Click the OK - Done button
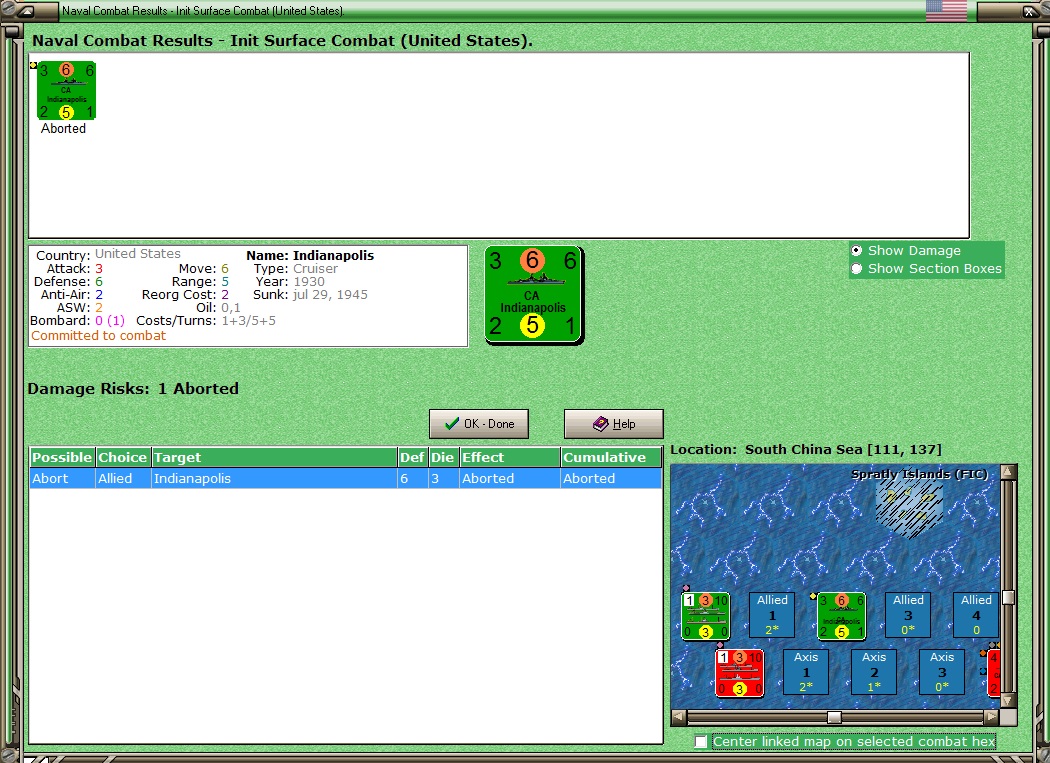The image size is (1050, 763). click(479, 424)
